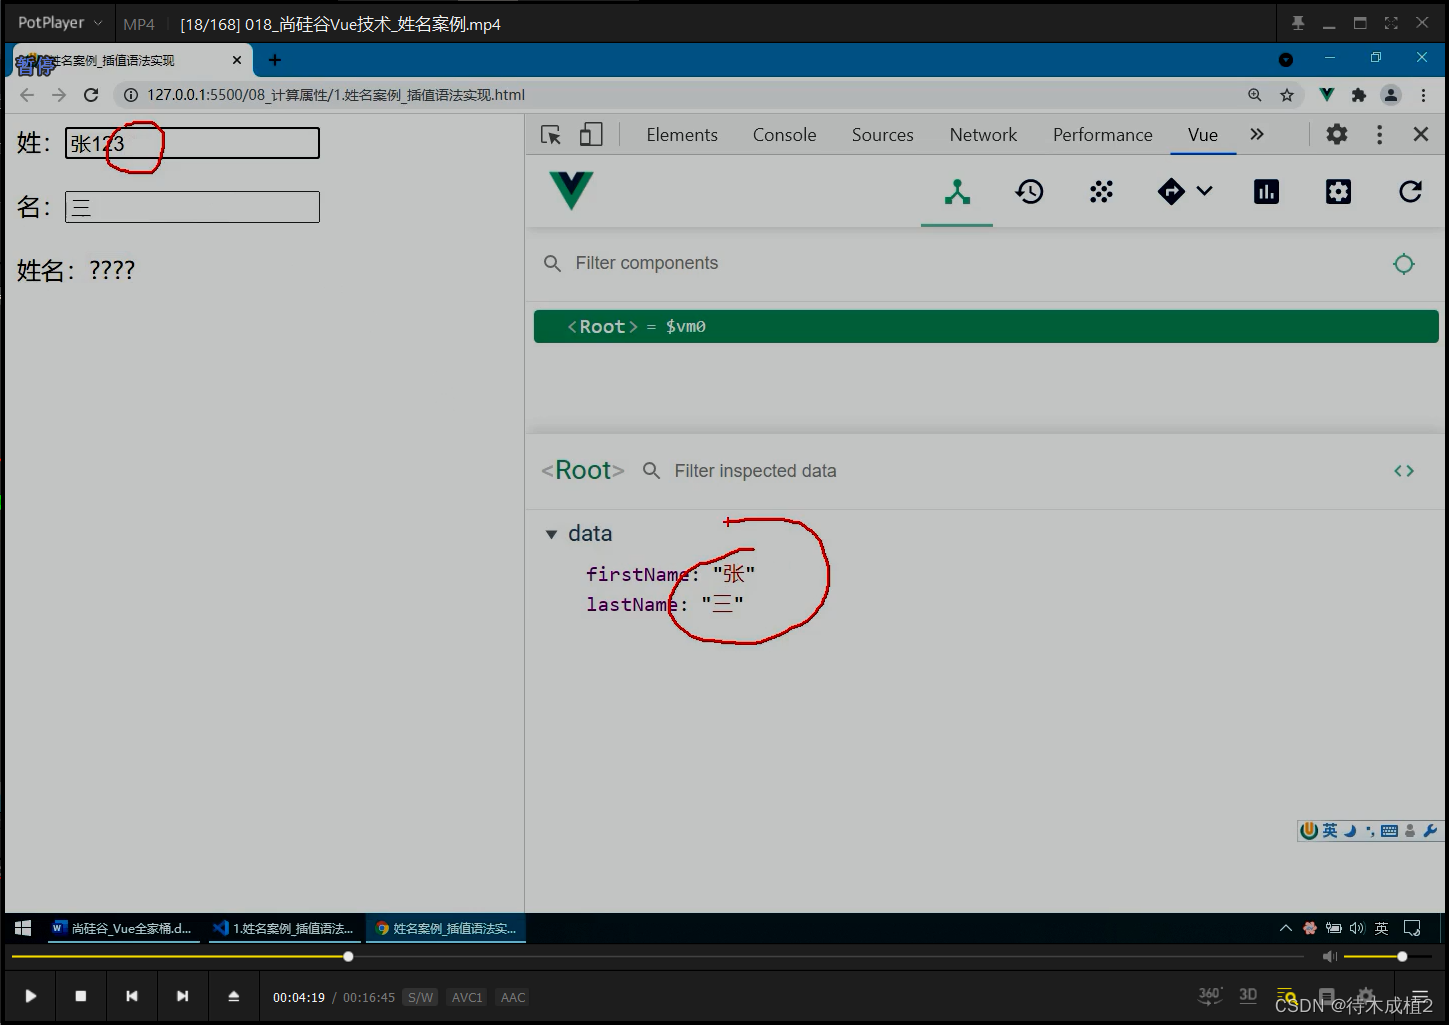Pin PotPlayer window on top

[x=1298, y=23]
